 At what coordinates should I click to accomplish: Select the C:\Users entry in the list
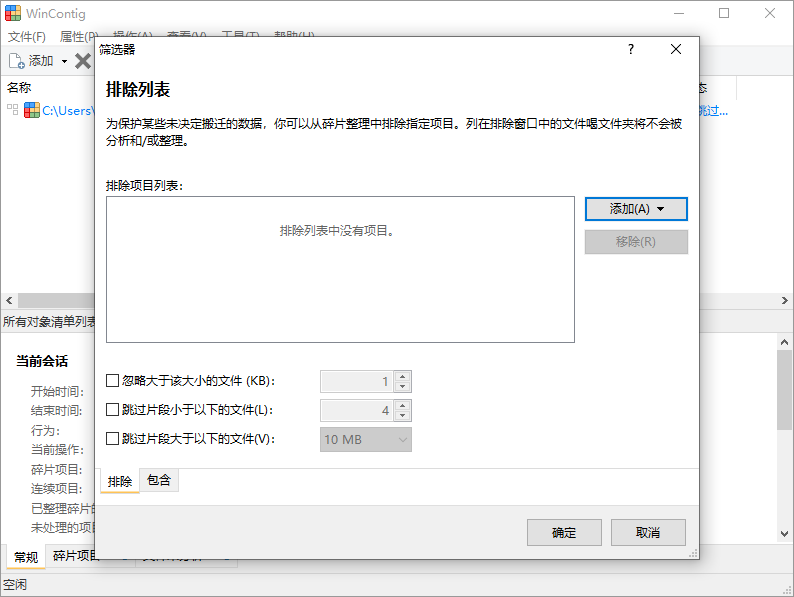pos(67,110)
